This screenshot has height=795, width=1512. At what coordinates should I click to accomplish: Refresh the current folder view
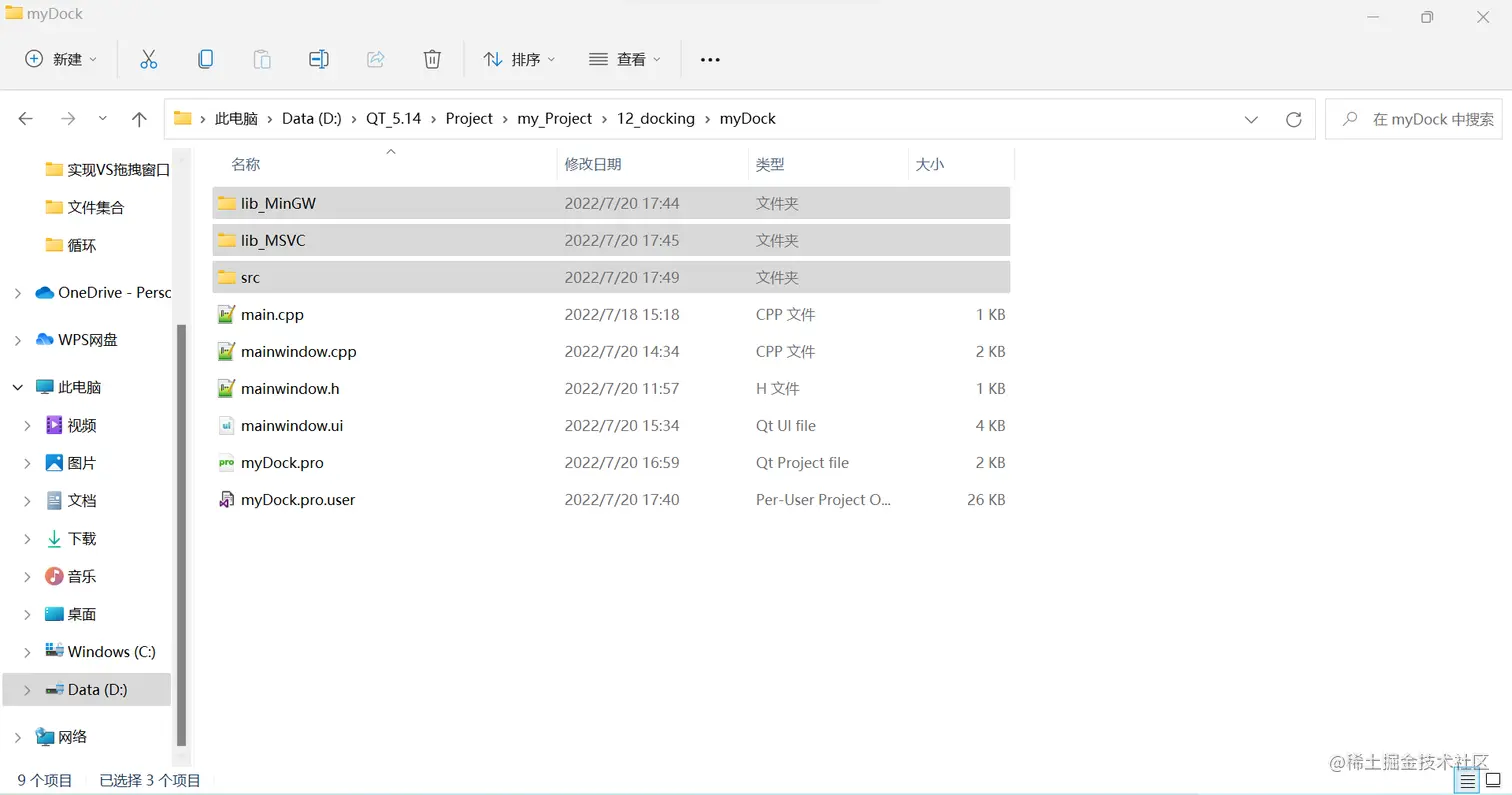pos(1294,119)
